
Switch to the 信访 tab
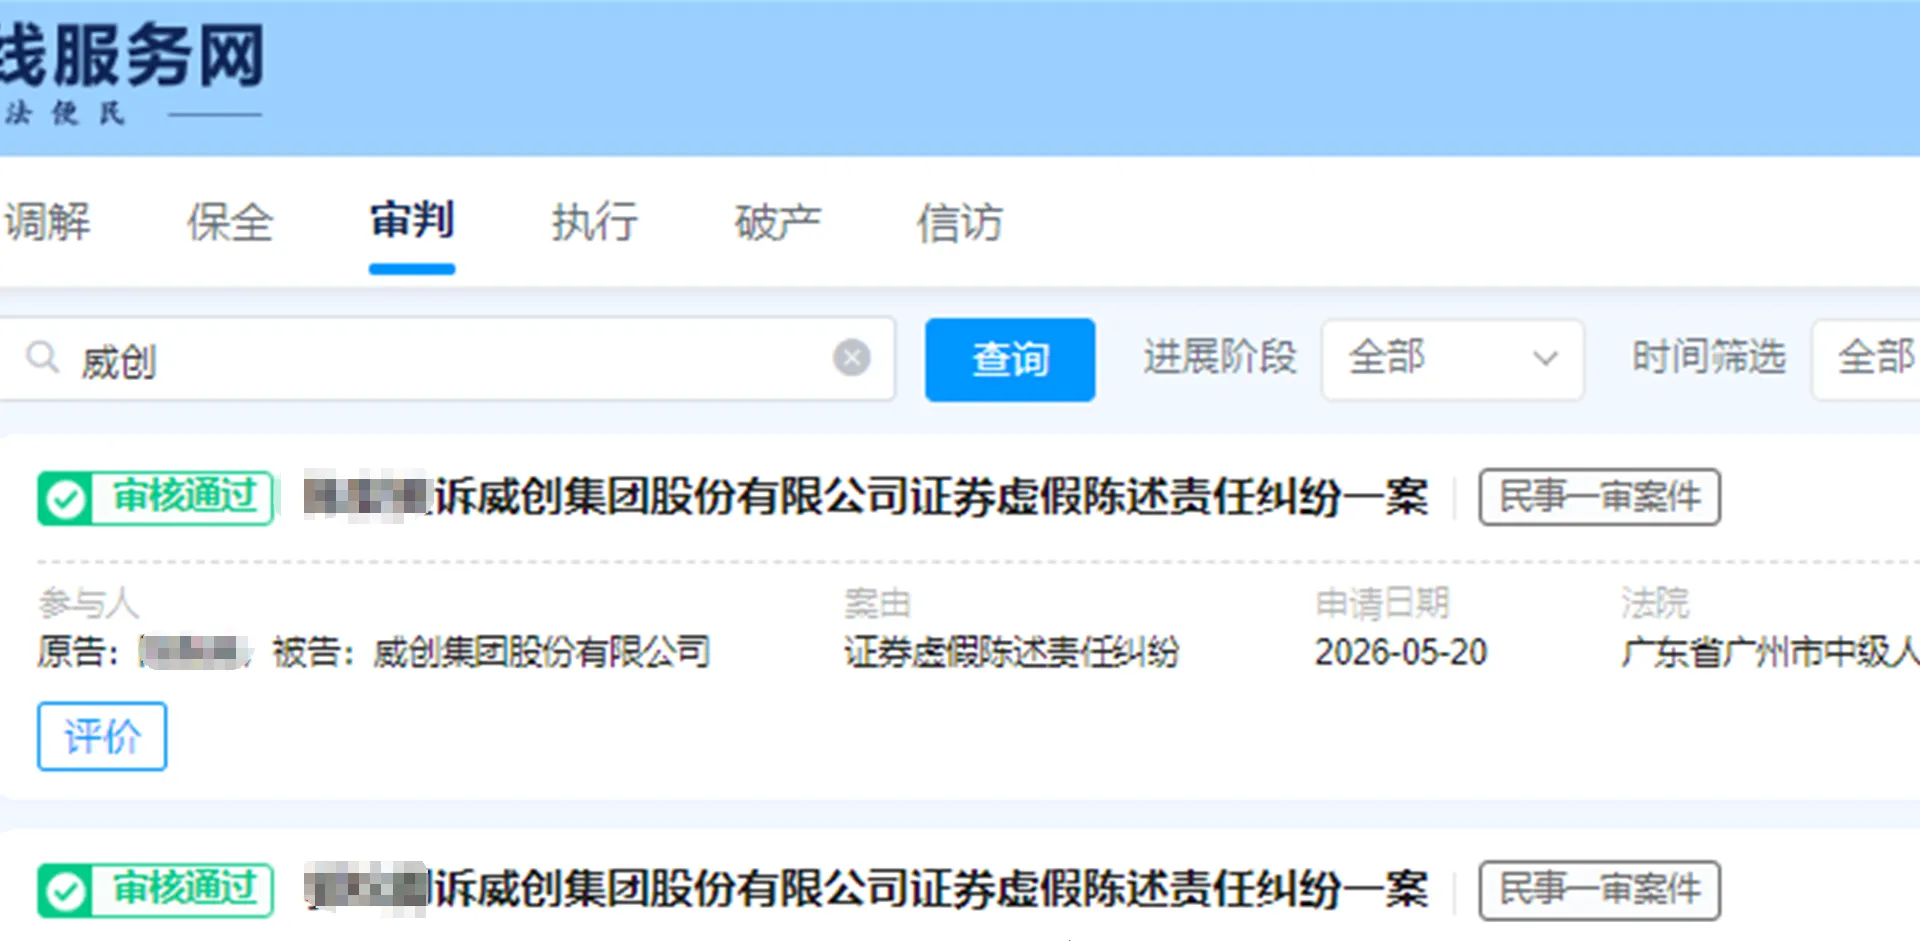point(960,222)
